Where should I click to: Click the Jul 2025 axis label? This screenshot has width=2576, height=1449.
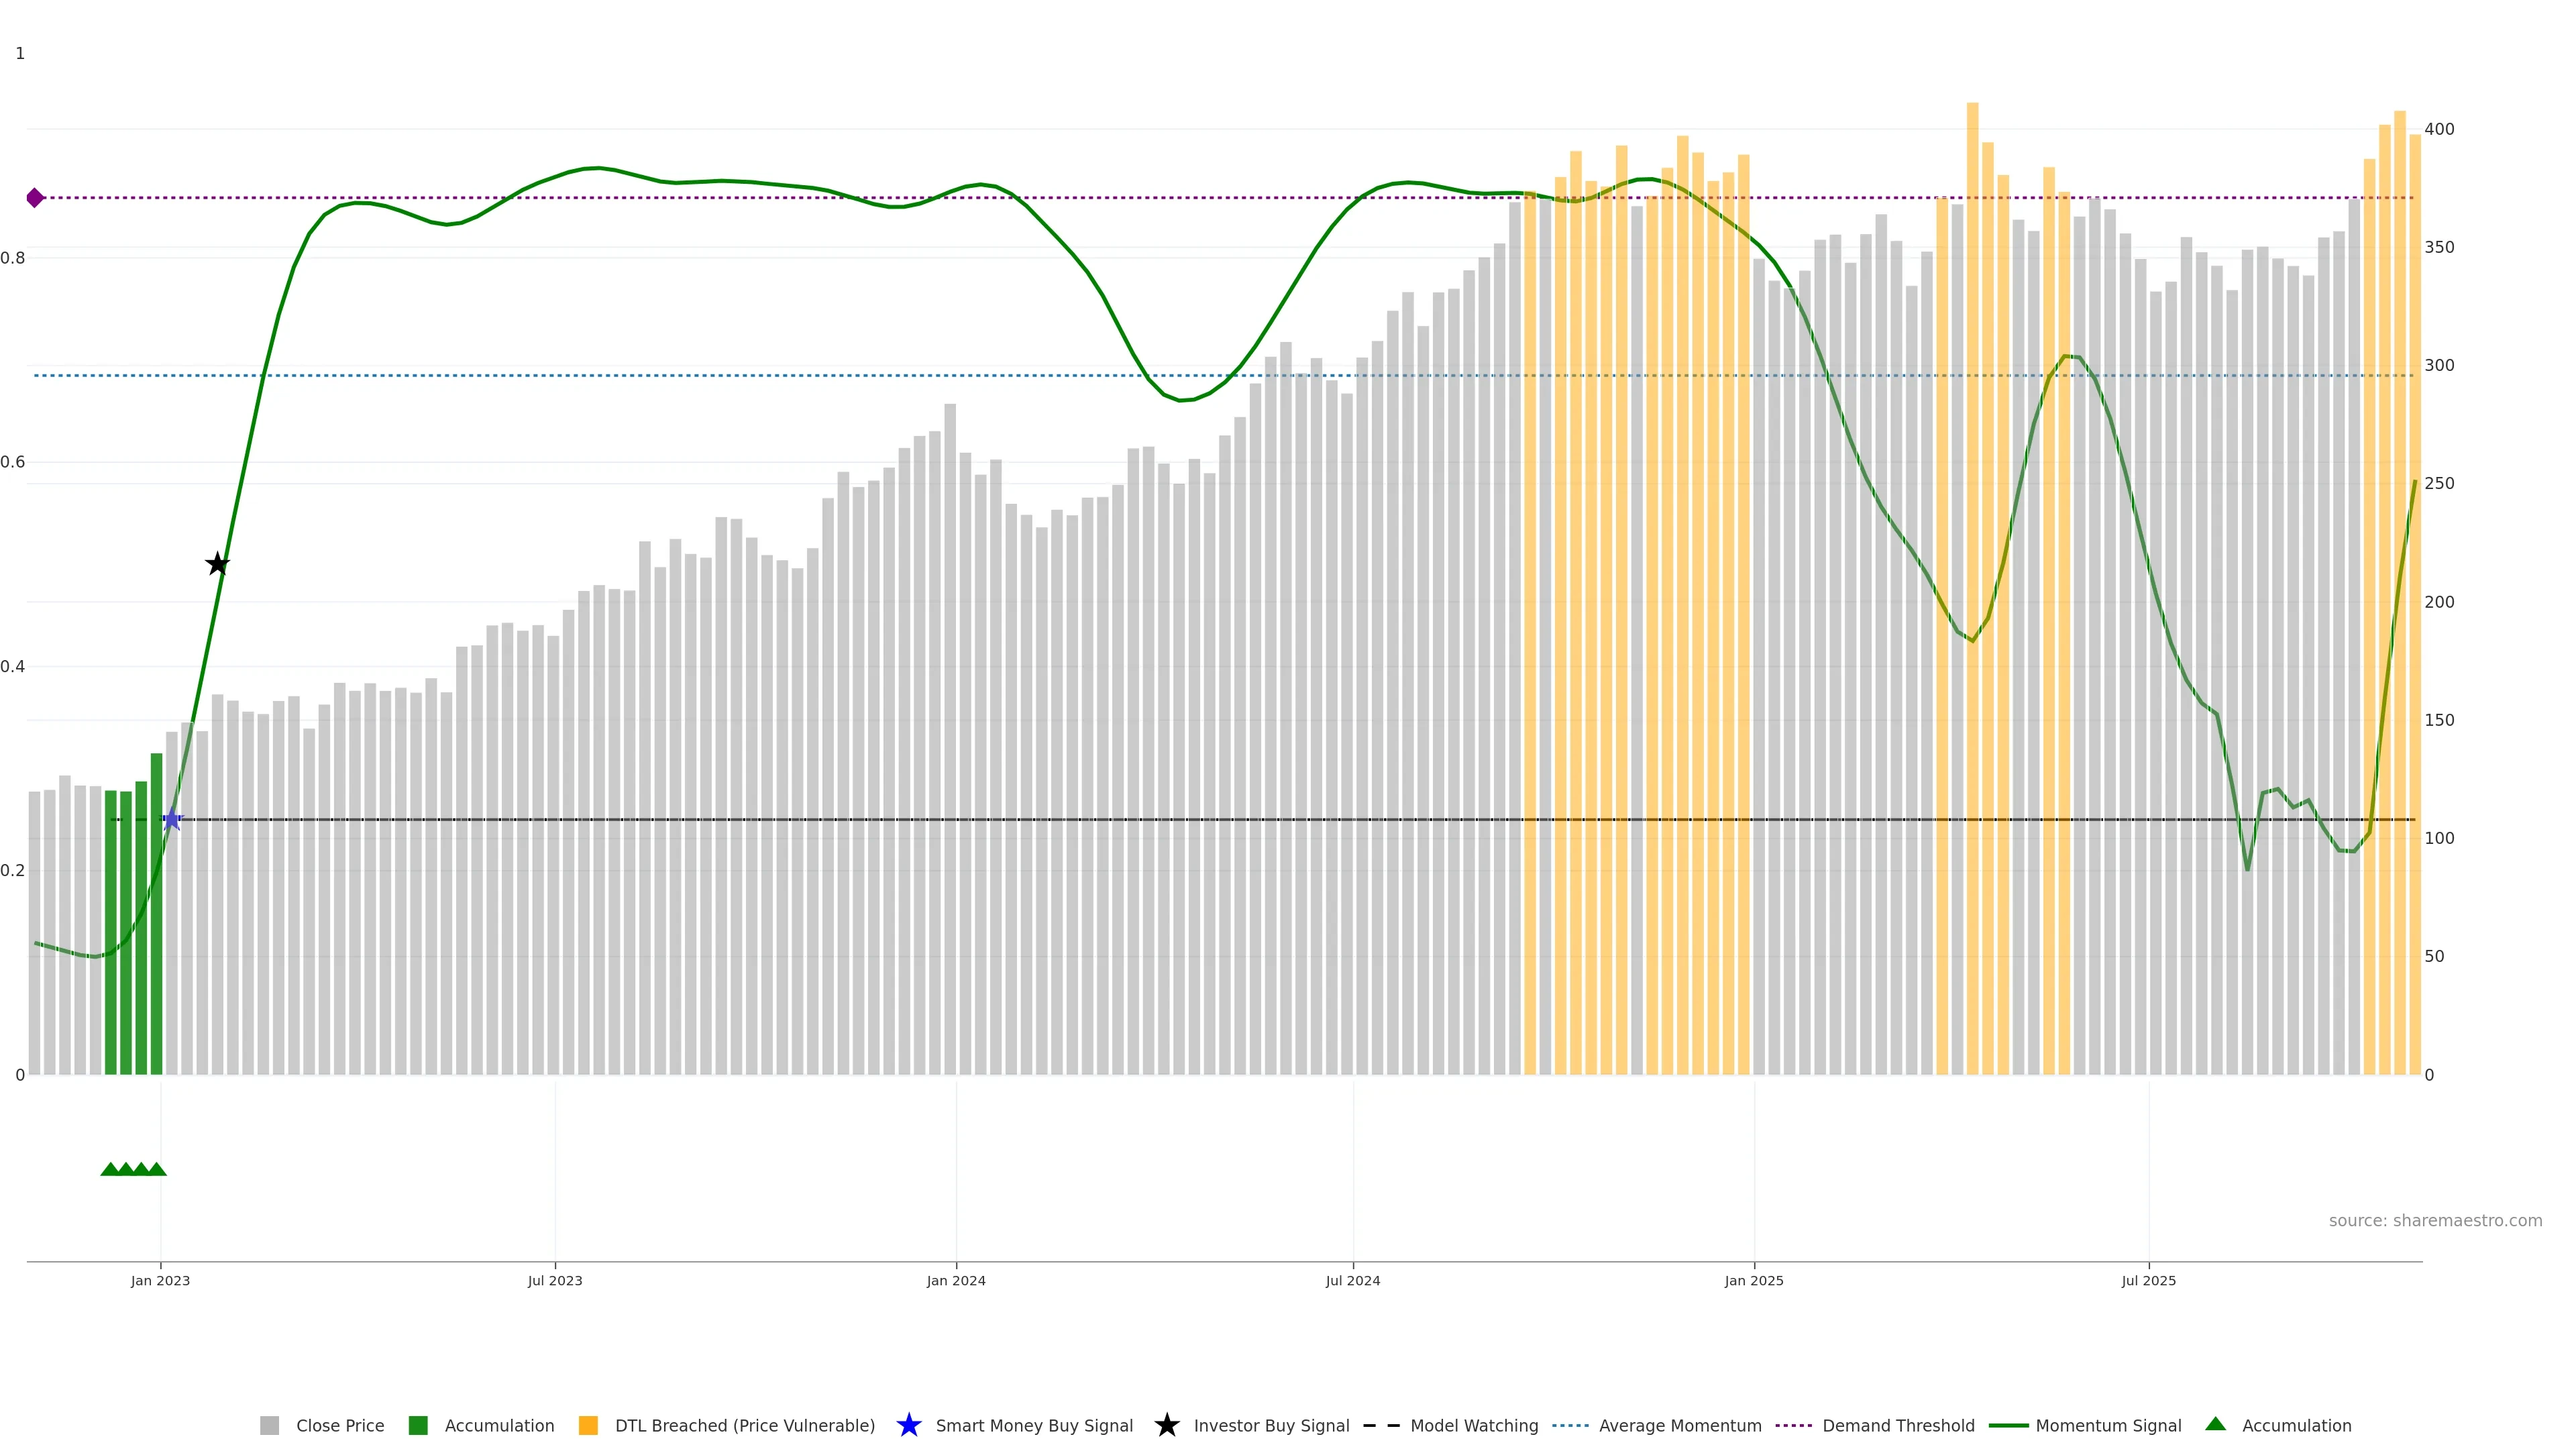[x=2148, y=1280]
